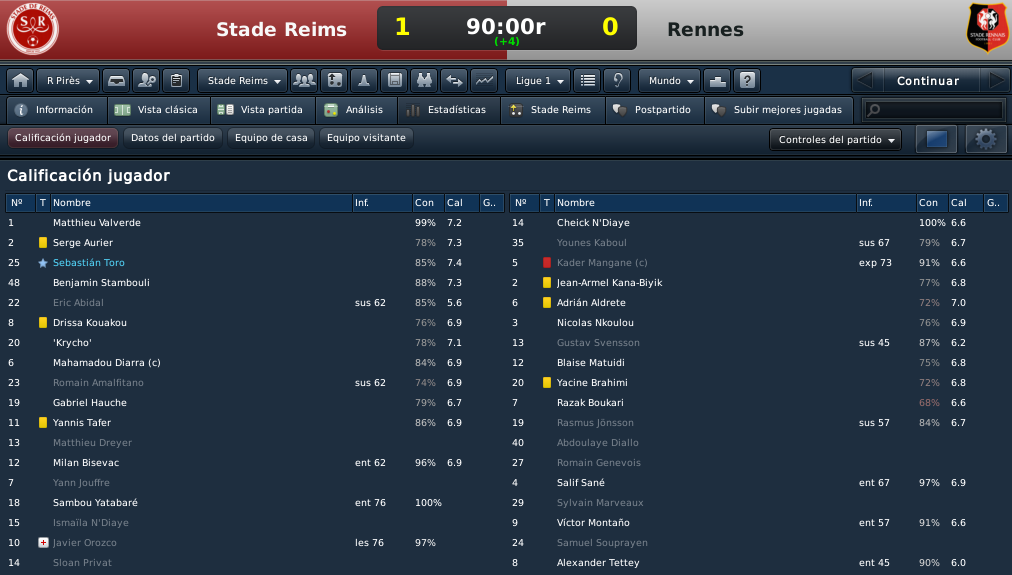Viewport: 1012px width, 575px height.
Task: Open the help question mark icon
Action: coord(747,81)
